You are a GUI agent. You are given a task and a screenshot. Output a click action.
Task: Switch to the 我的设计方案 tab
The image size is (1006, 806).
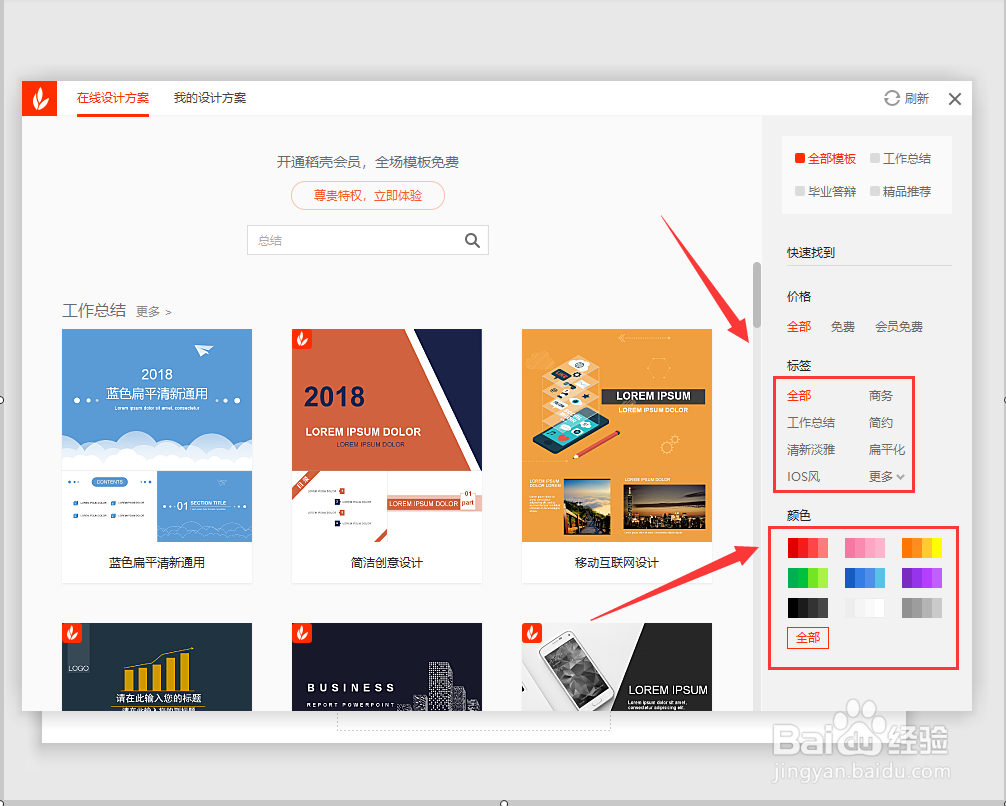210,98
